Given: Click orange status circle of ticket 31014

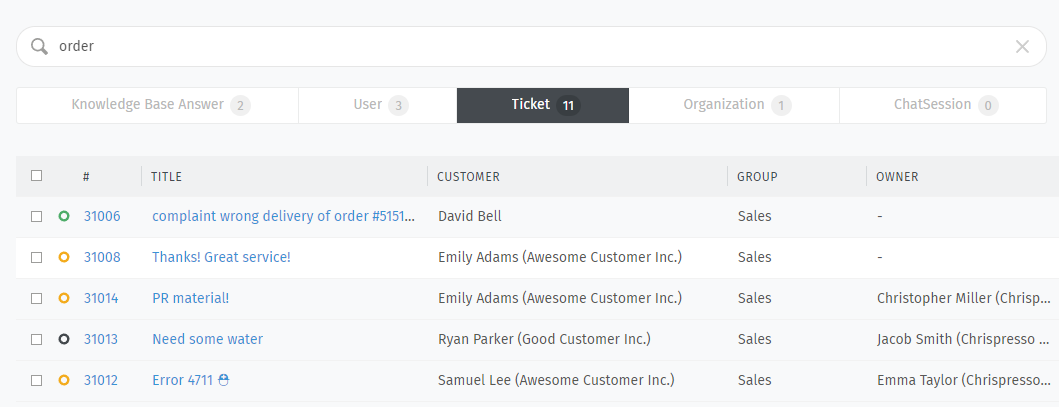Looking at the screenshot, I should point(64,298).
